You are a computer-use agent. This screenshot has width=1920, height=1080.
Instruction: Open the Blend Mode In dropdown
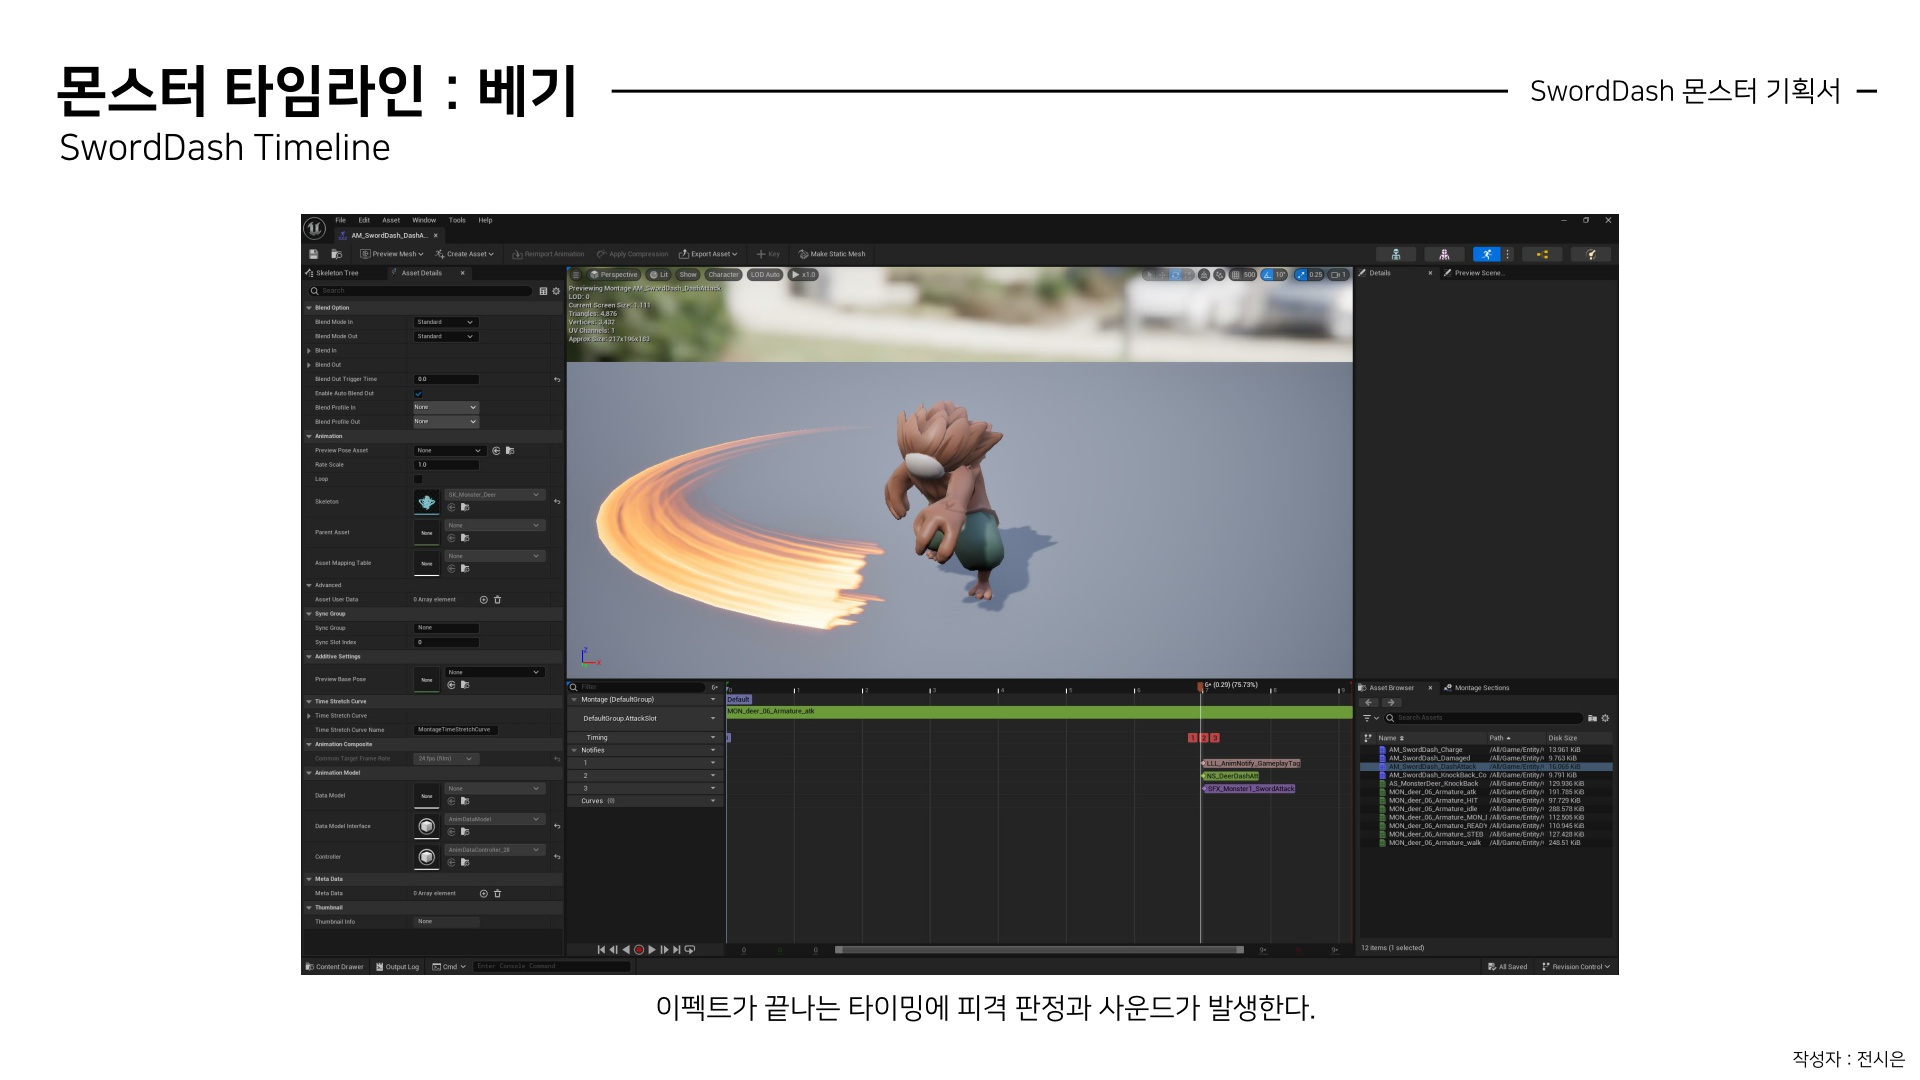click(x=446, y=322)
